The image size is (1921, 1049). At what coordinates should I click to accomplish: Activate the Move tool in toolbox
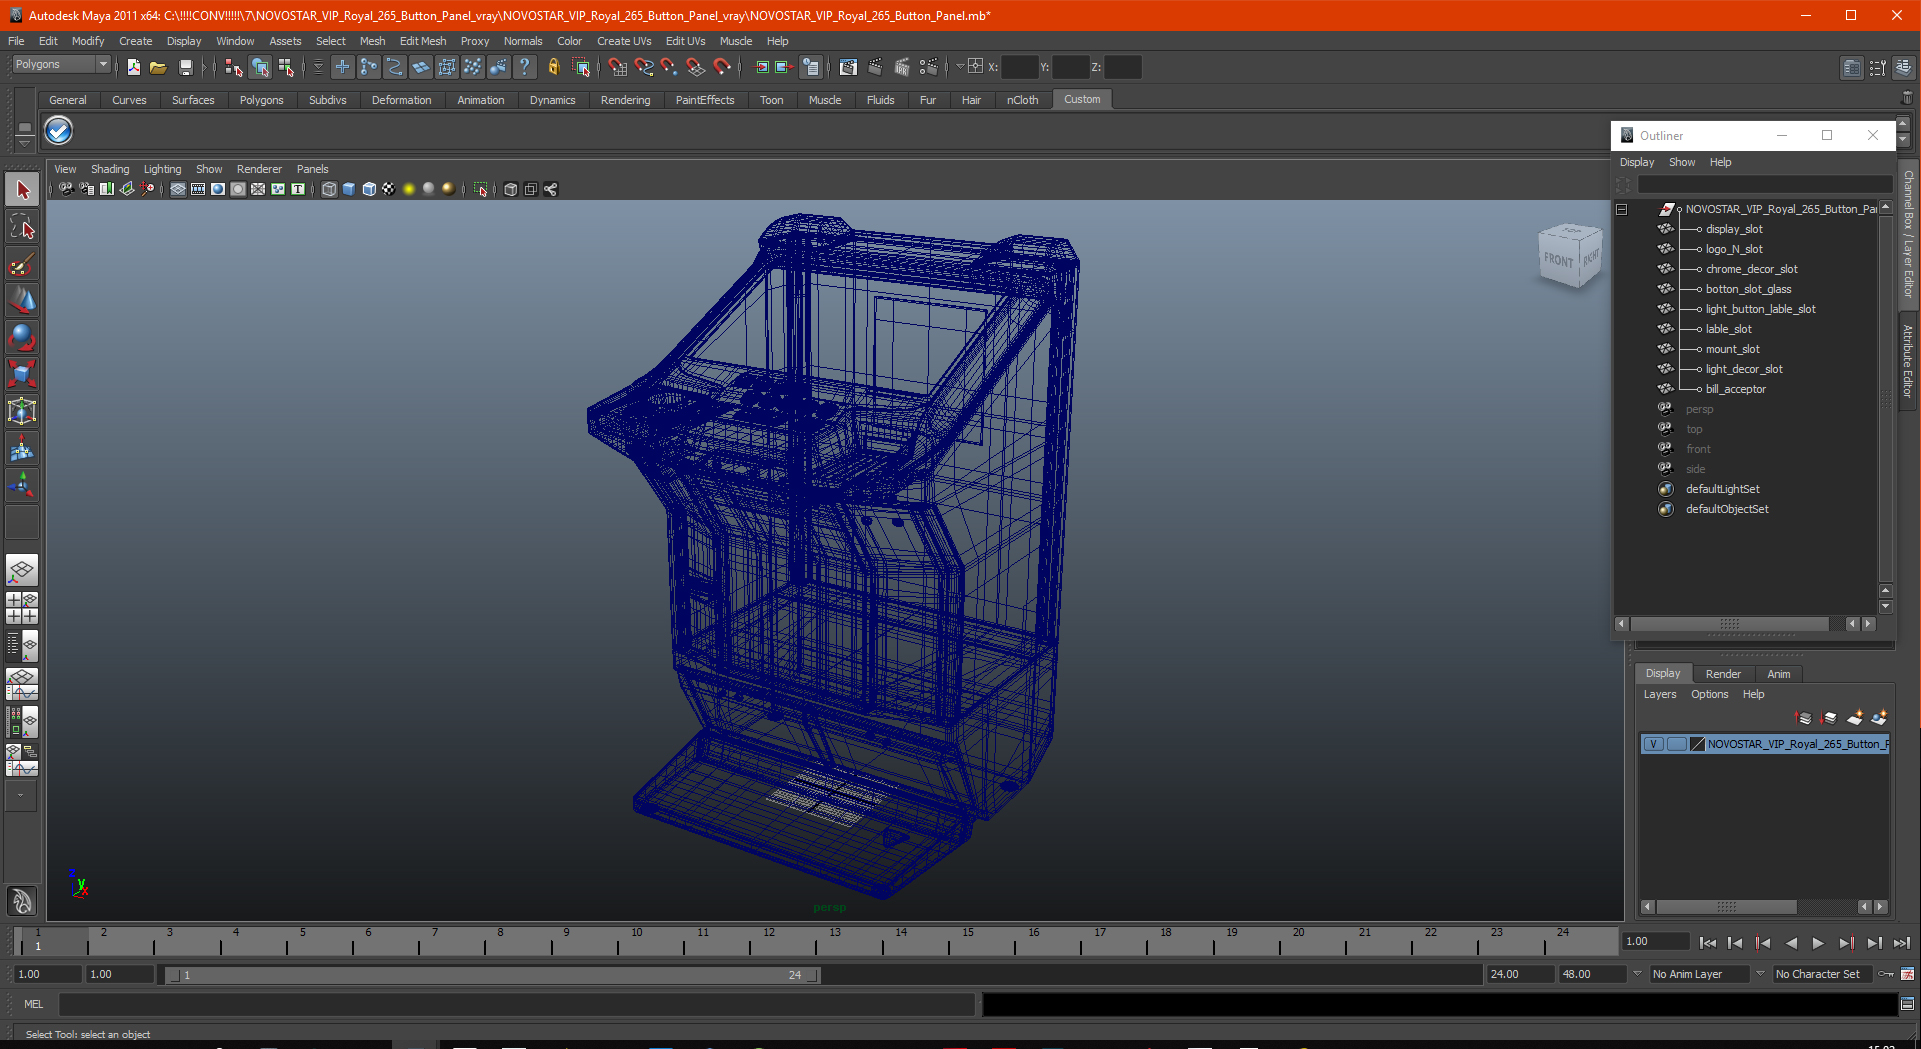pos(22,300)
